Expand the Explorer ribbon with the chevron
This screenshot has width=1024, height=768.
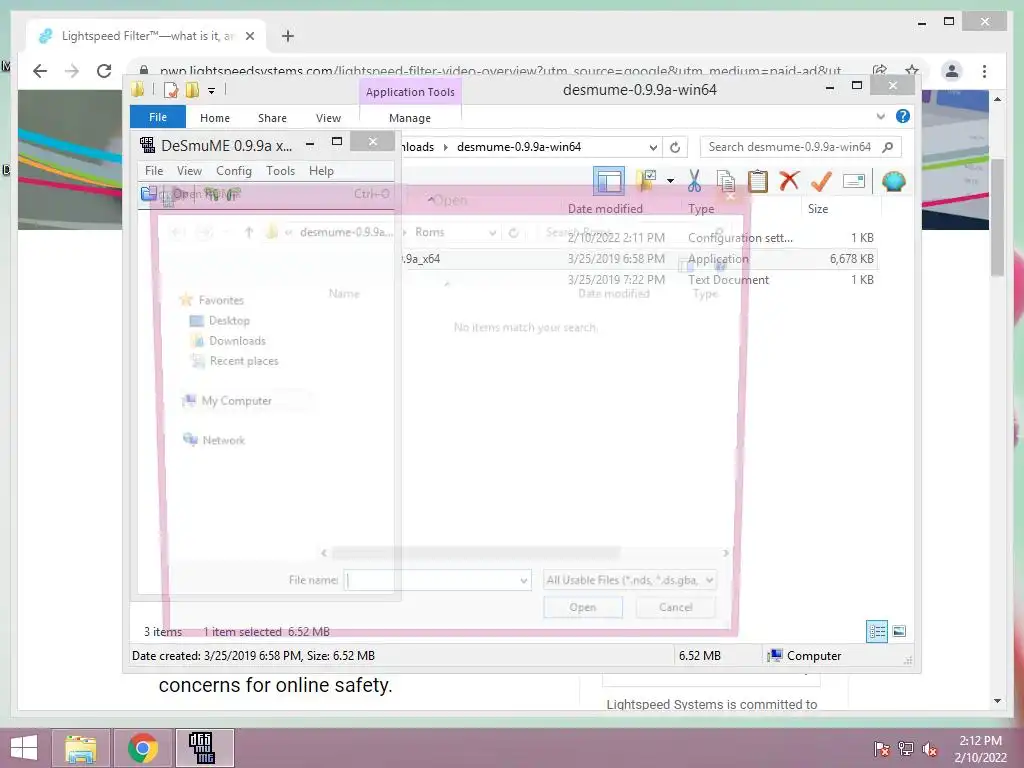(x=880, y=117)
